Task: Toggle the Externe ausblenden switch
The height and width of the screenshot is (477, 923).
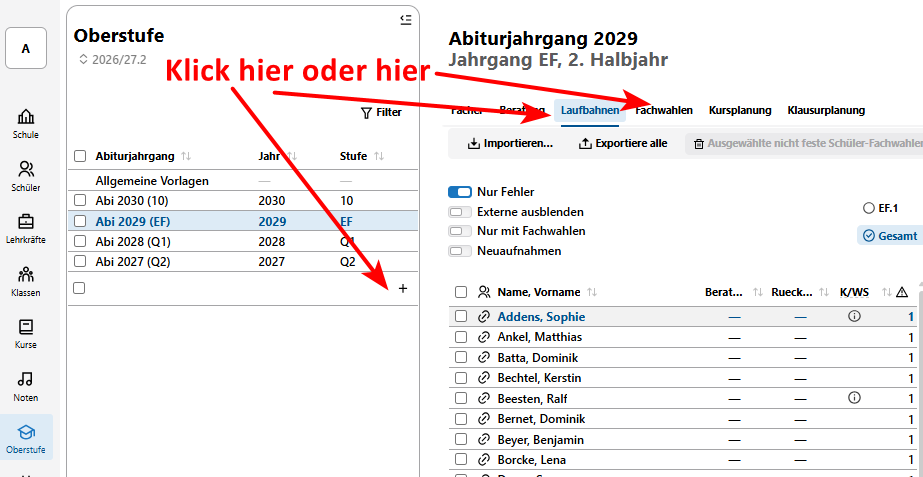Action: click(x=460, y=212)
